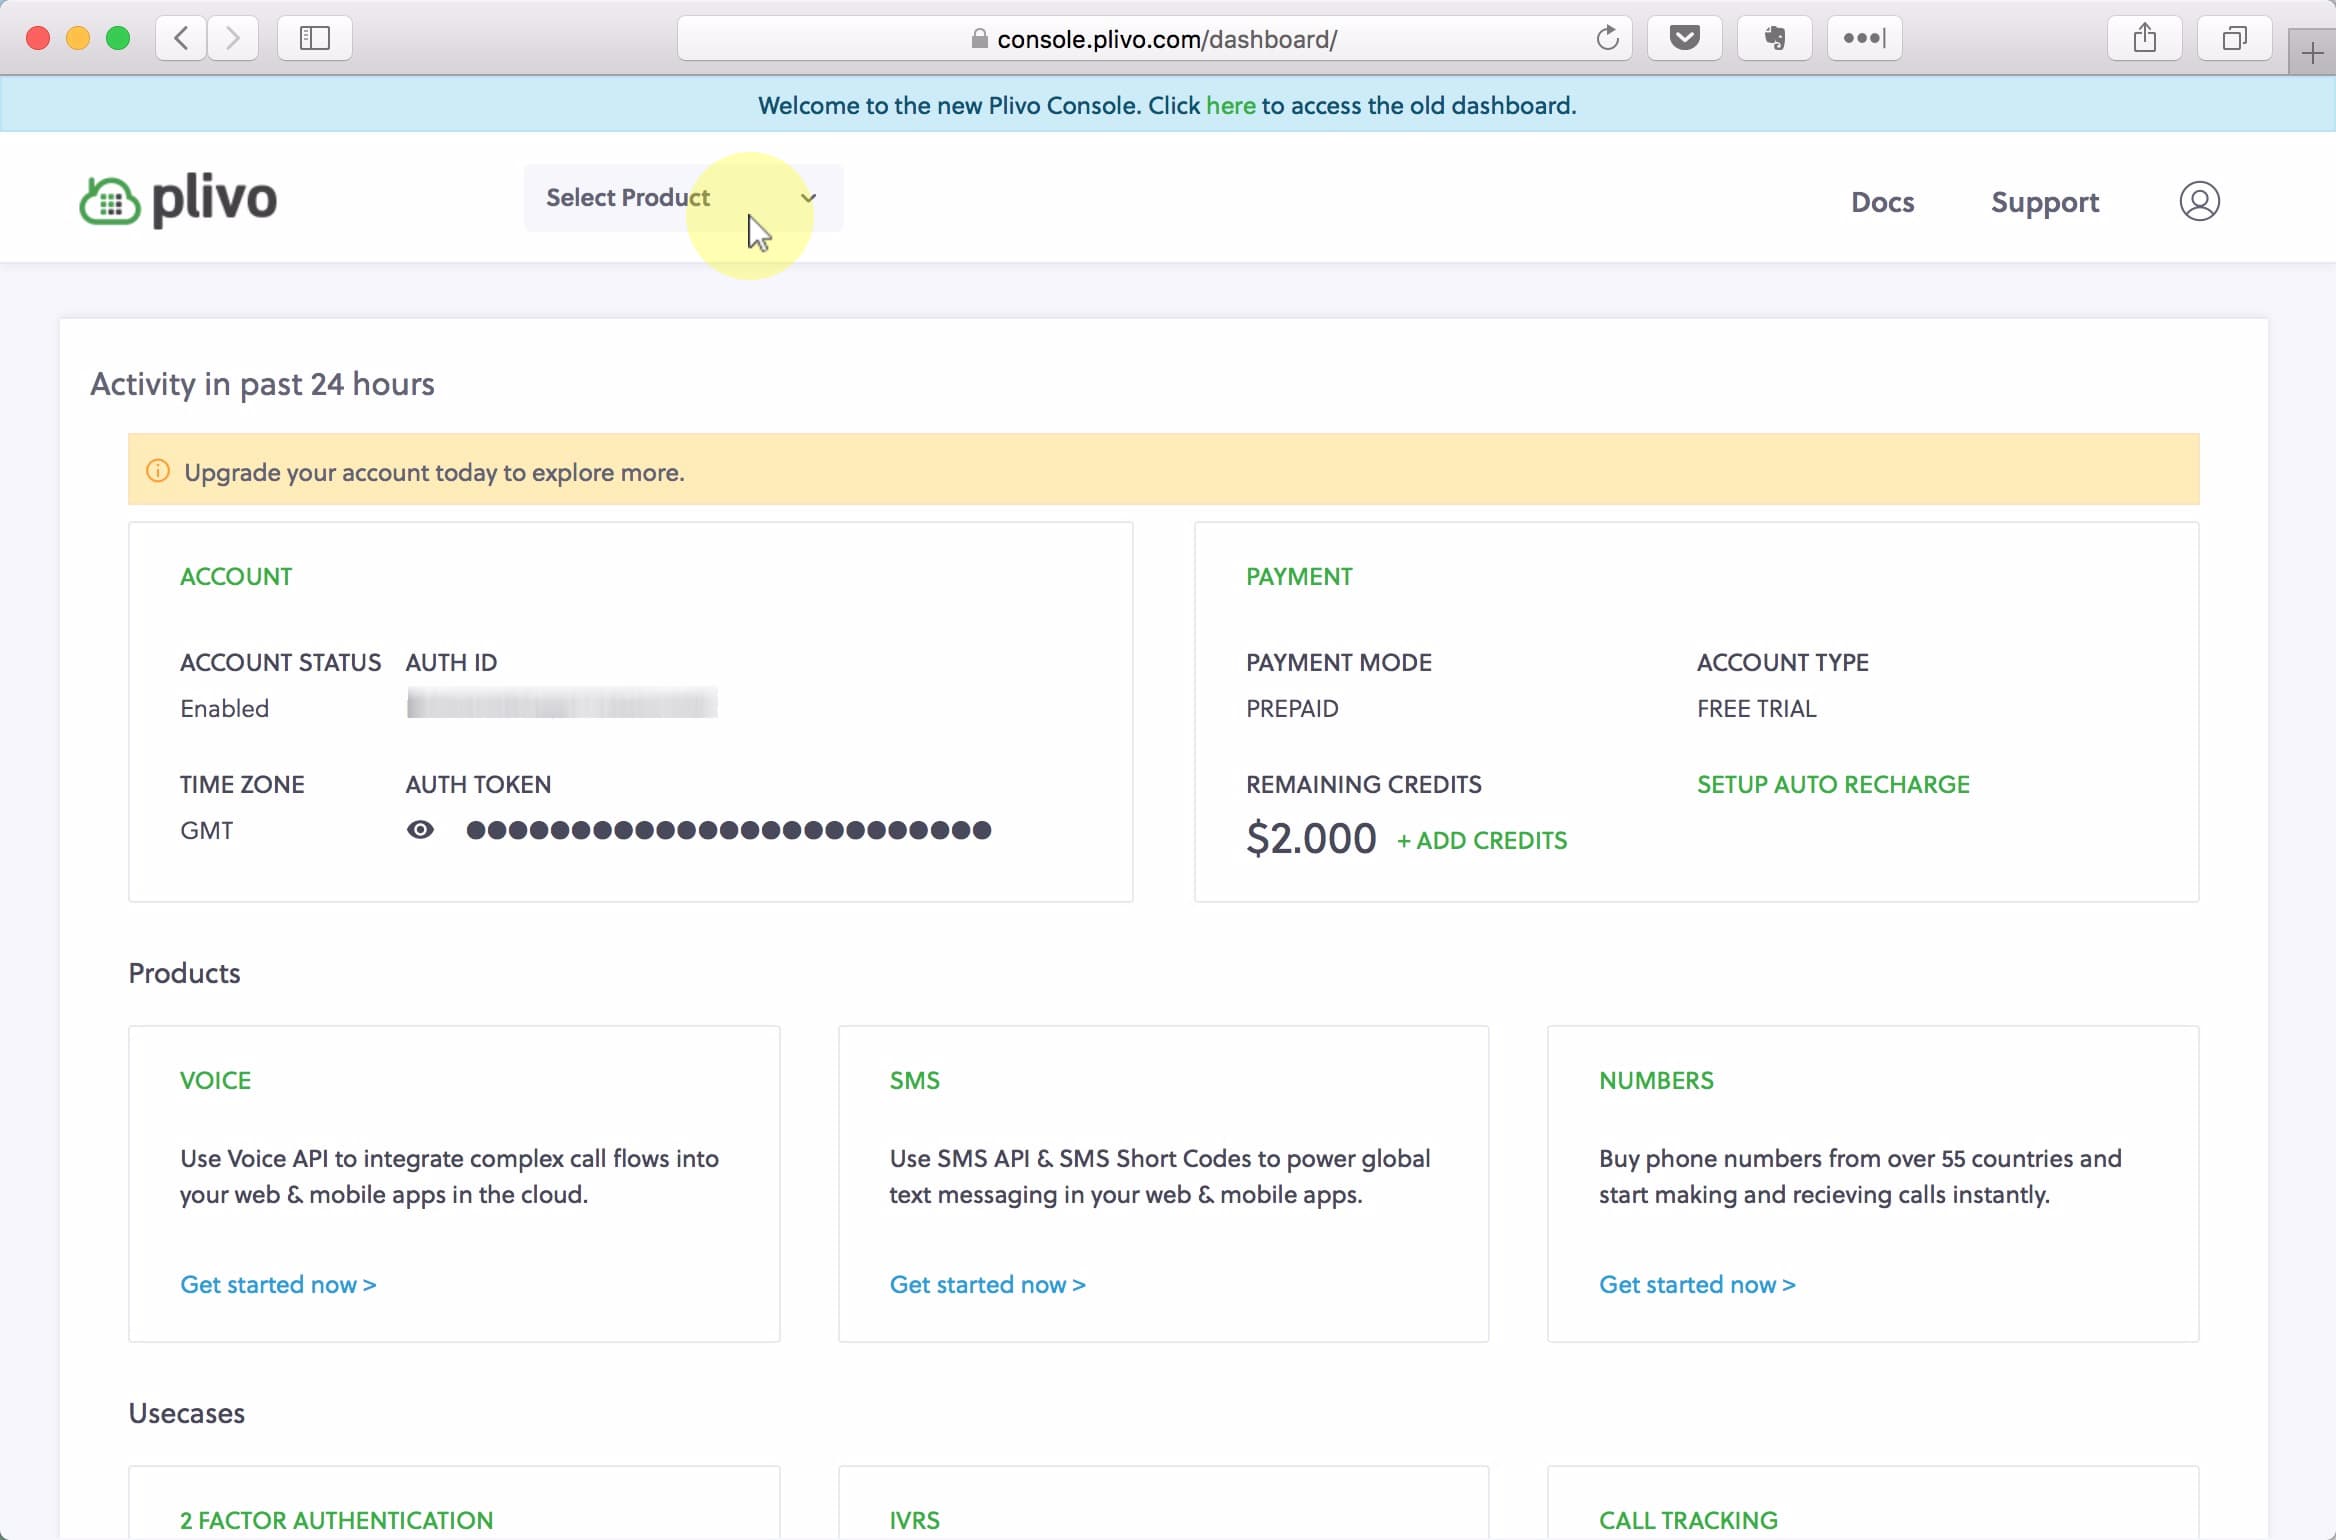
Task: Reload the page in address bar
Action: [x=1607, y=39]
